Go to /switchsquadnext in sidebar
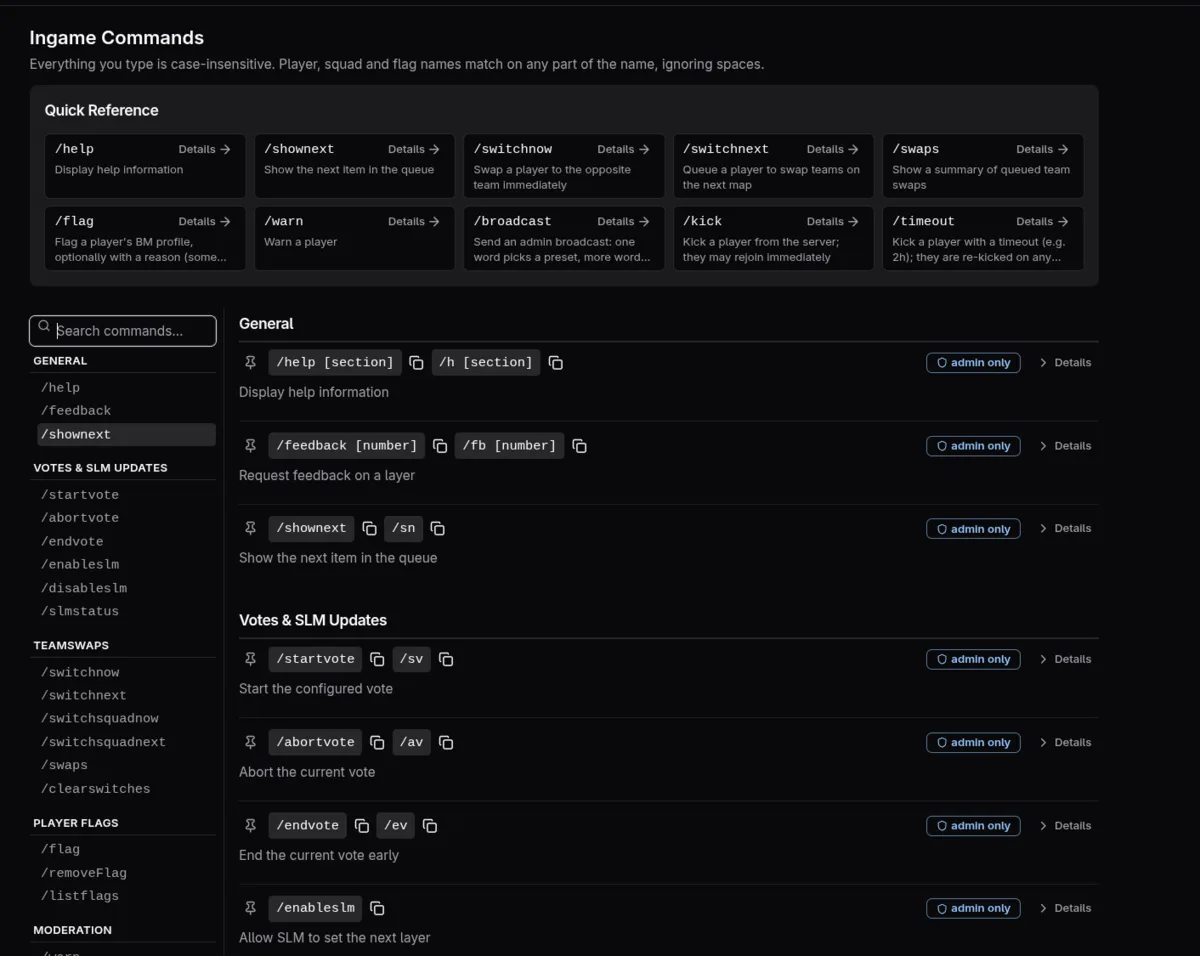 (x=126, y=742)
